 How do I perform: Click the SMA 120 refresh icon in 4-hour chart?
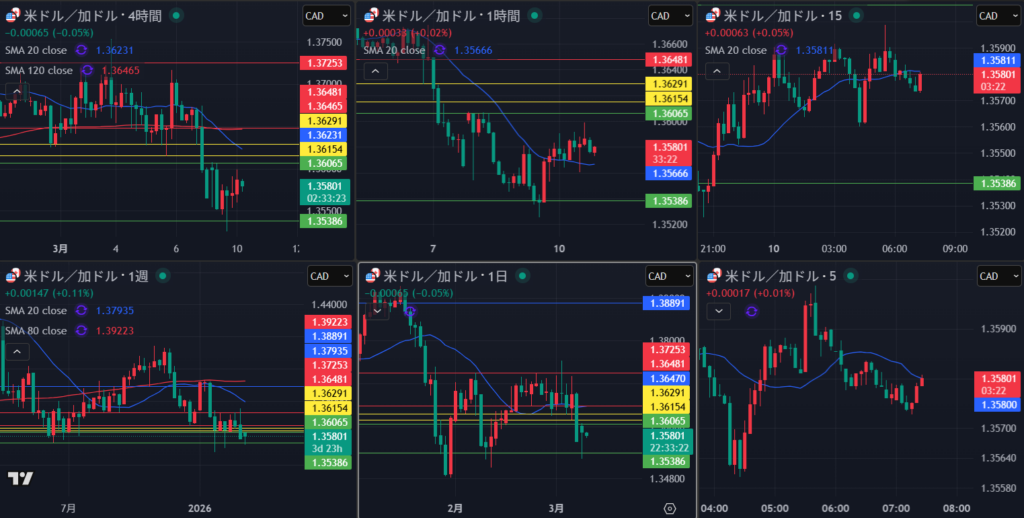(x=87, y=70)
